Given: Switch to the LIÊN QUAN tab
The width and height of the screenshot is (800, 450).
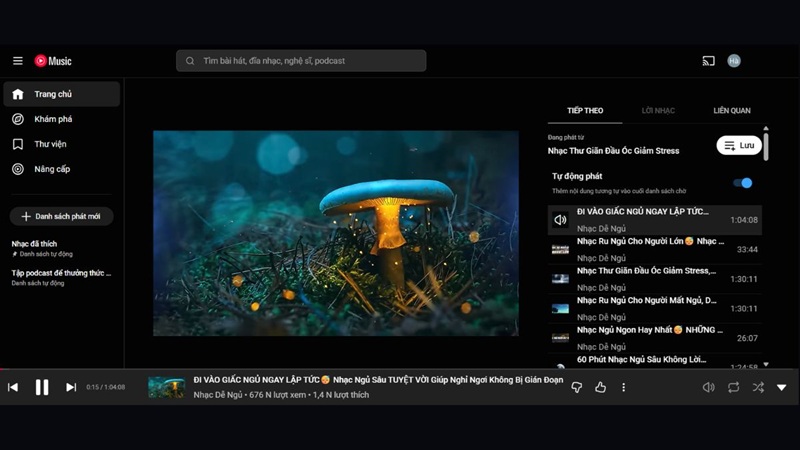Looking at the screenshot, I should click(x=731, y=111).
